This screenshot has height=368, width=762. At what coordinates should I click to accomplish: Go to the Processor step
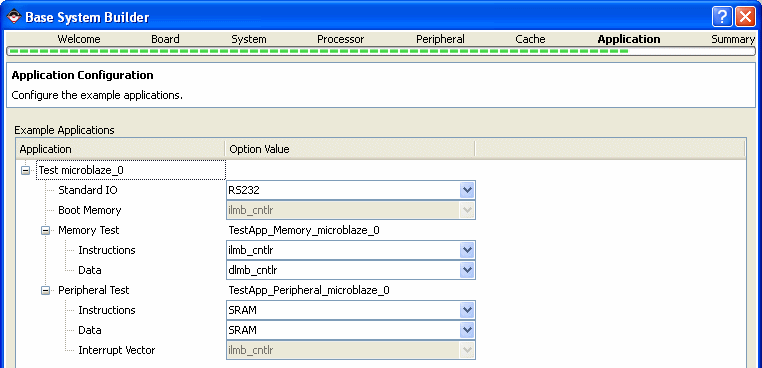point(341,39)
